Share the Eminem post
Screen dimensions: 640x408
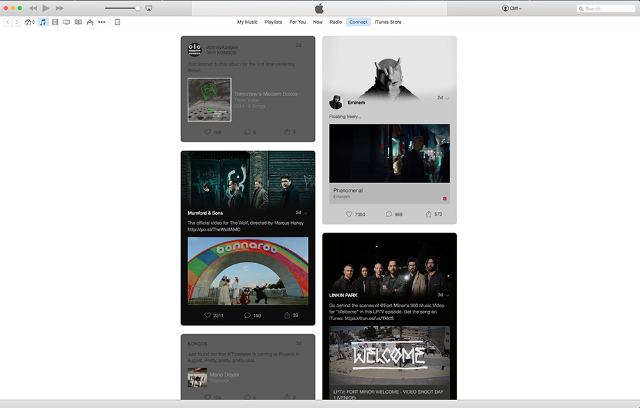pos(429,214)
